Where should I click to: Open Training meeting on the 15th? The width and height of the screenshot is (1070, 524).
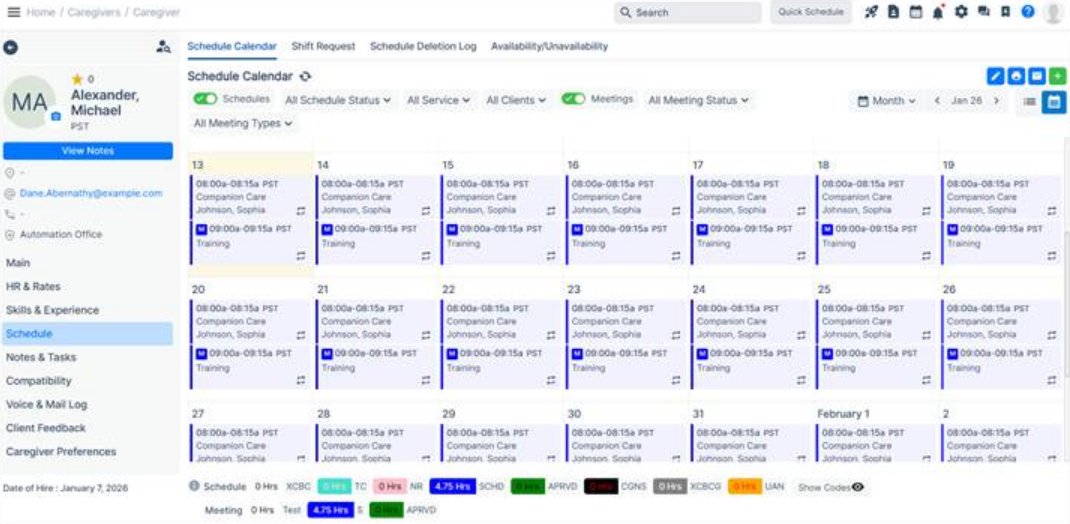501,242
